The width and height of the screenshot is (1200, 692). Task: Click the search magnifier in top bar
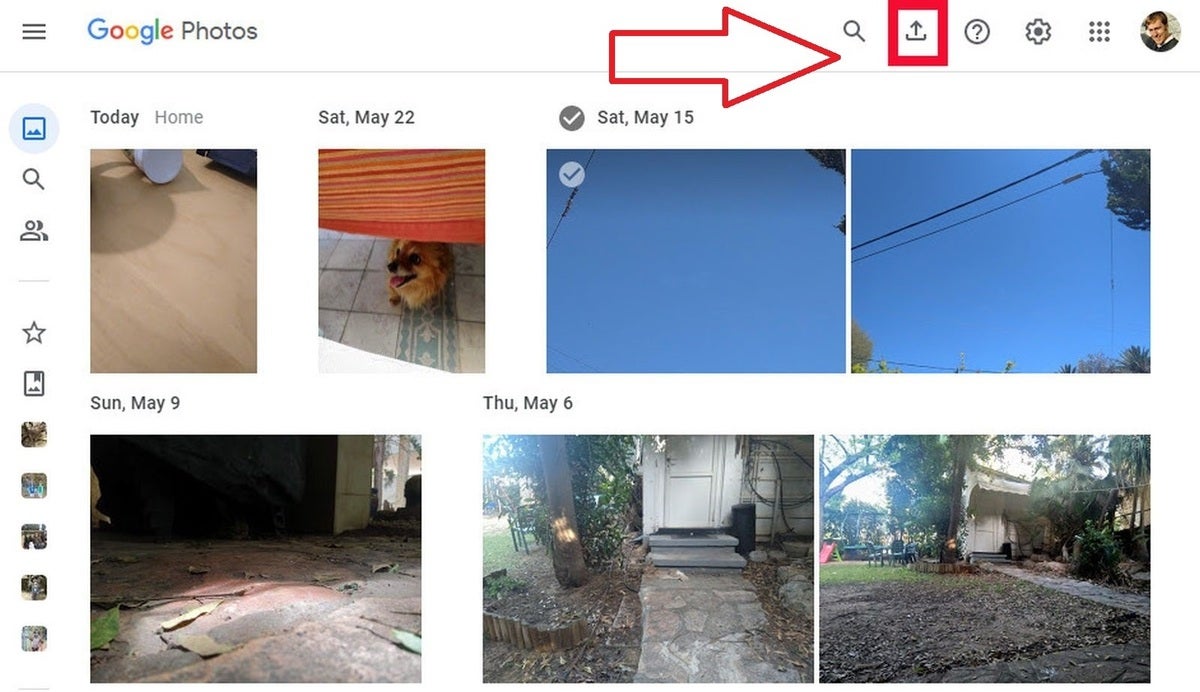click(854, 31)
